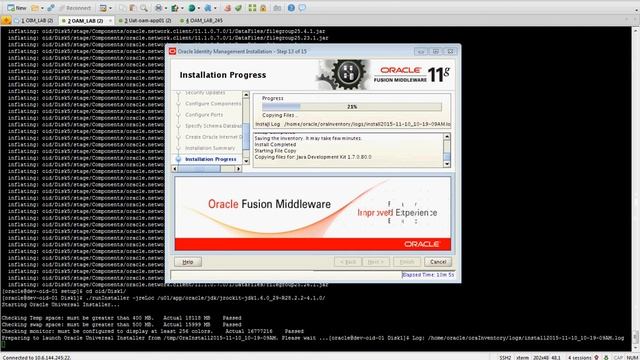
Task: Click step list scroll left arrow
Action: 175,169
